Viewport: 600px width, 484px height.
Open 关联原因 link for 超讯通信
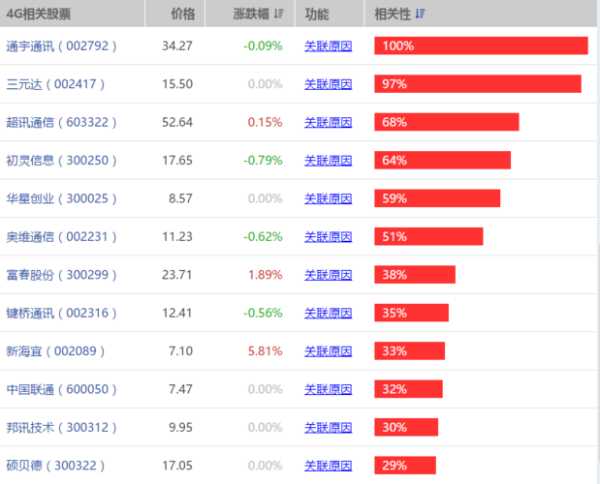tap(328, 122)
